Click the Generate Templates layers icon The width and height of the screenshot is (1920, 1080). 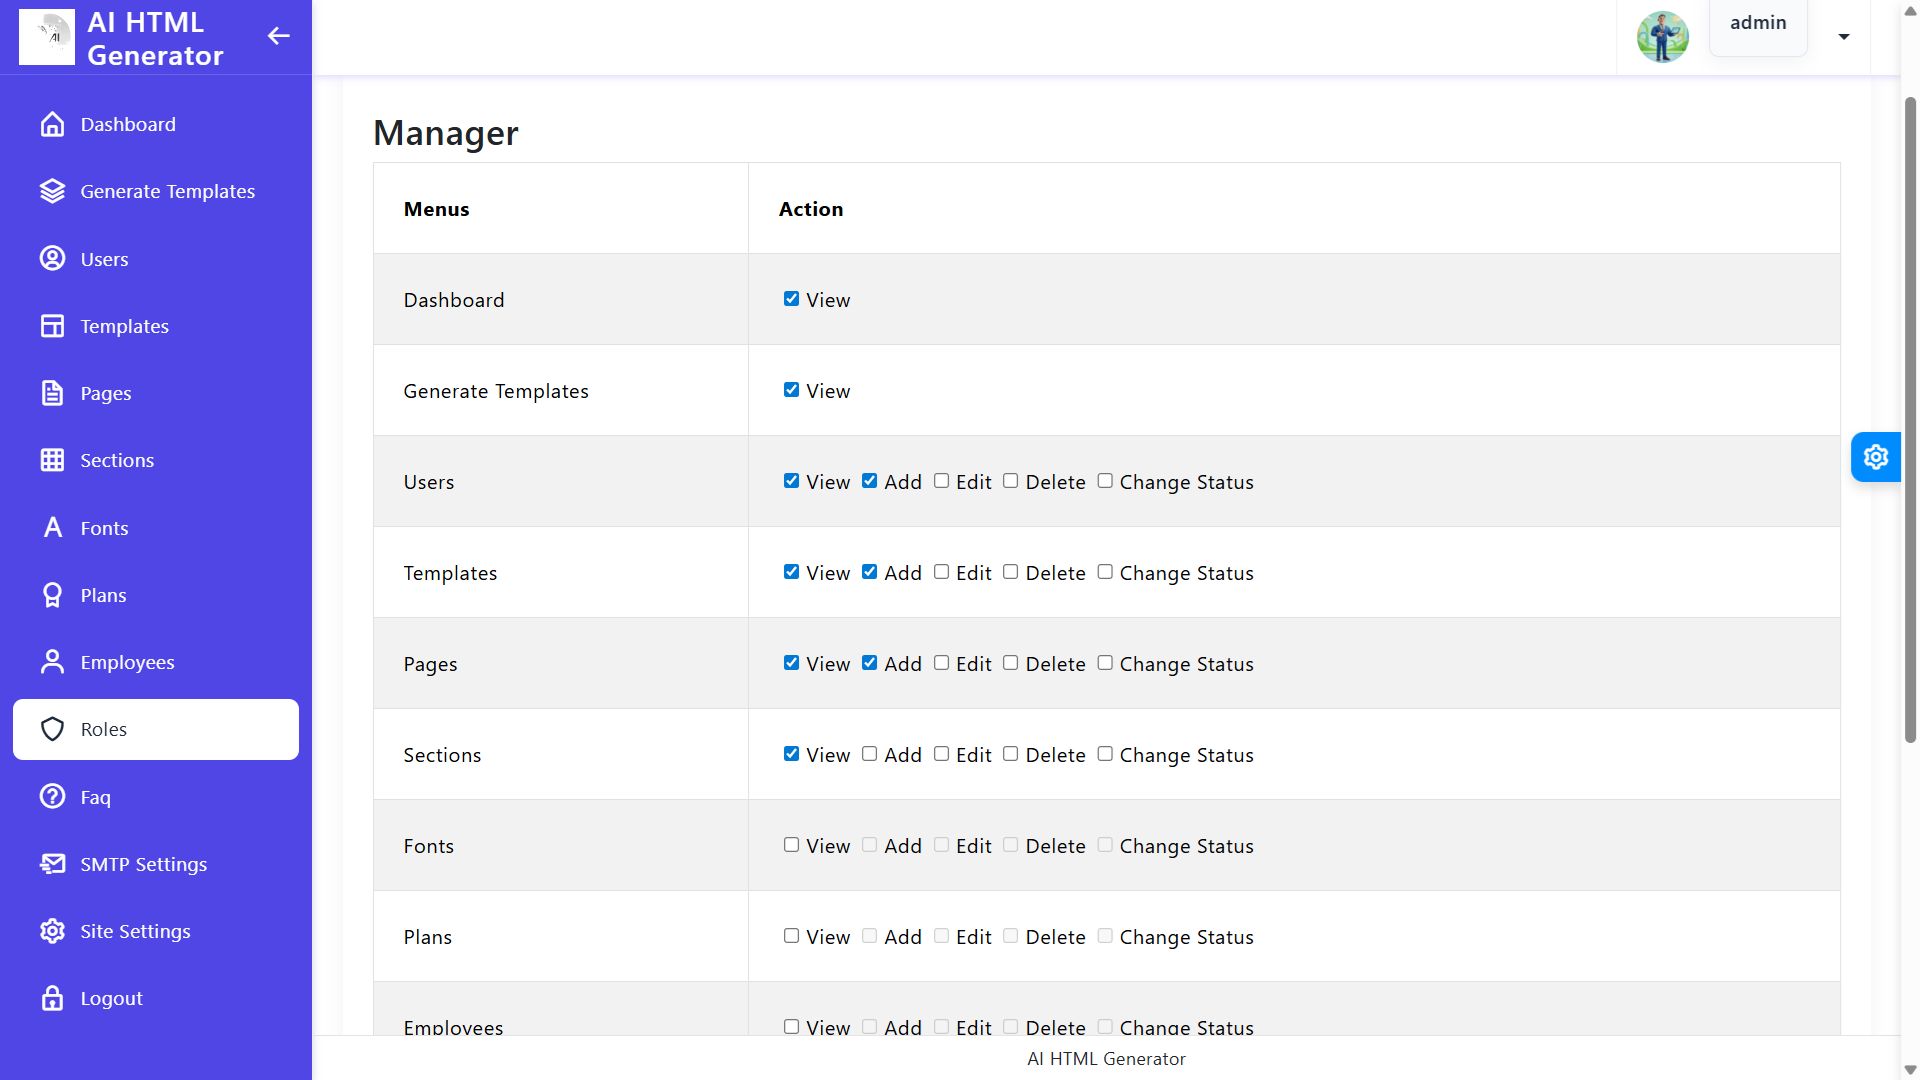tap(52, 191)
